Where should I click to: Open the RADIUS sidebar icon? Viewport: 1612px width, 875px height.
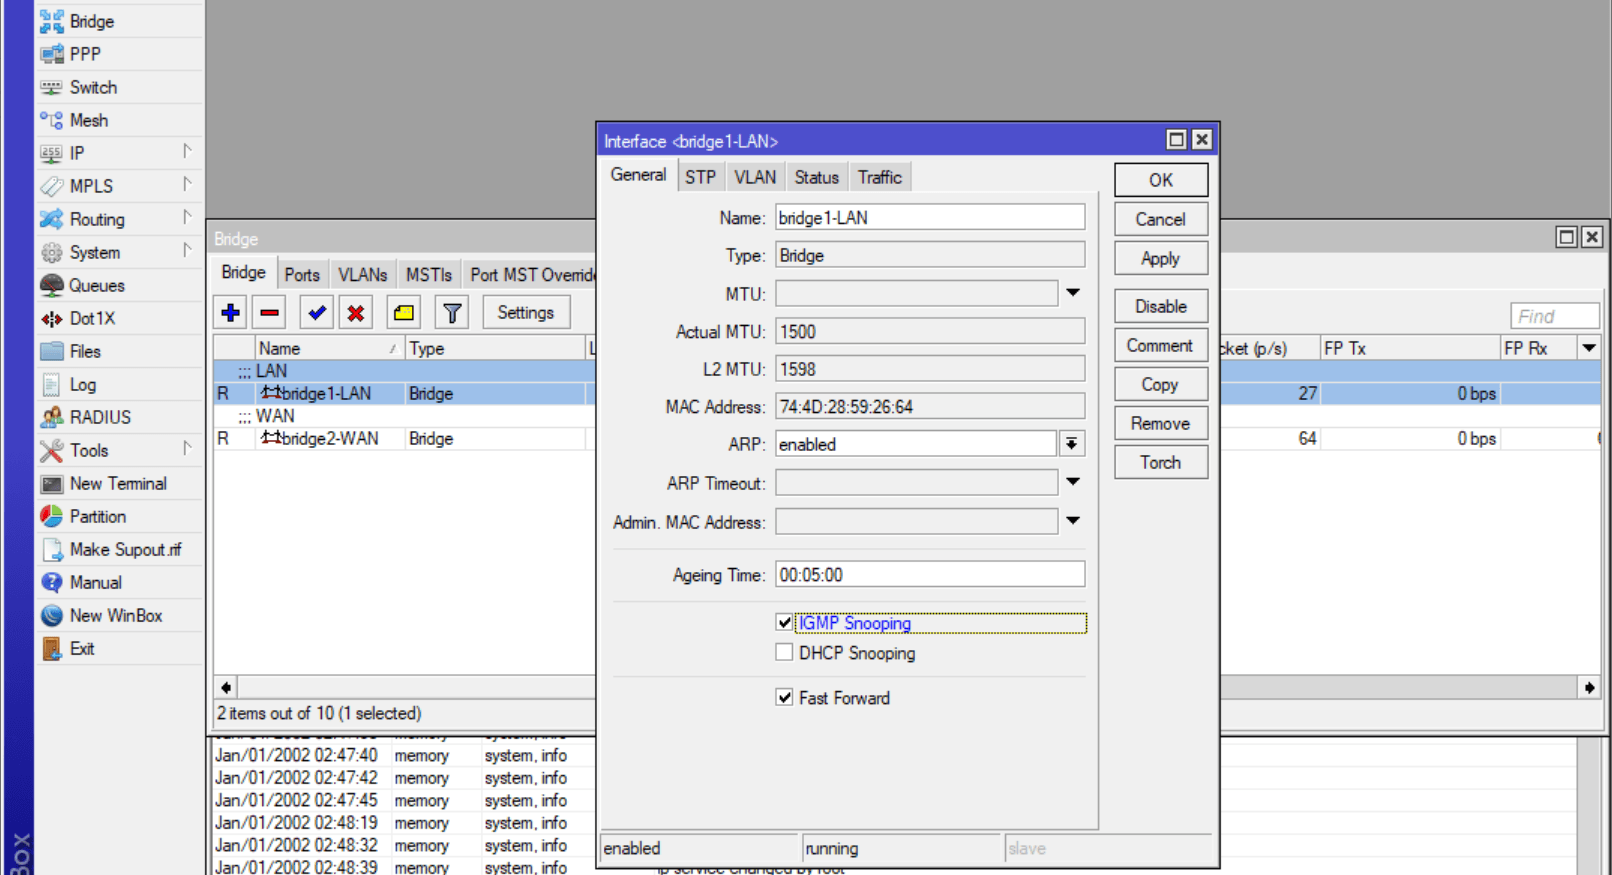pyautogui.click(x=52, y=417)
